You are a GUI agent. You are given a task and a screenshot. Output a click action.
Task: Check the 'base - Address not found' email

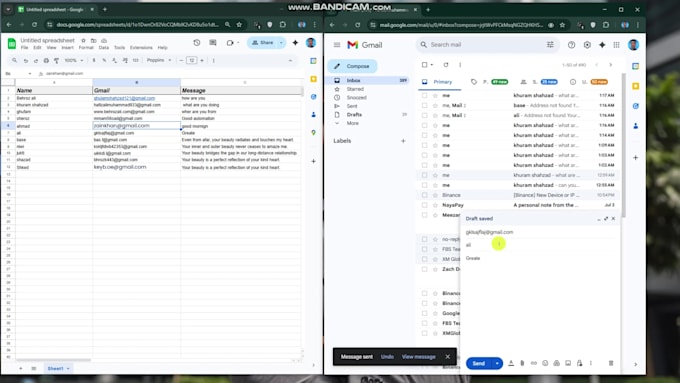point(425,105)
